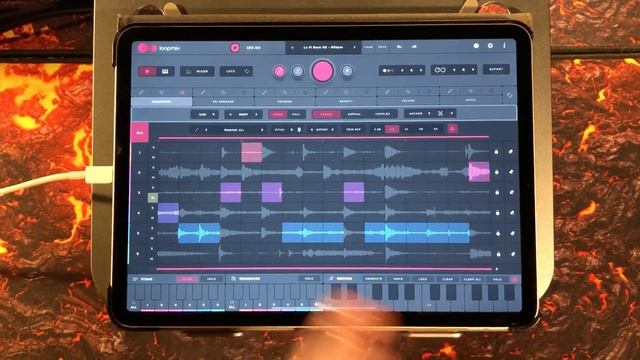This screenshot has height=360, width=640.
Task: Tap the pink tempo play icon in top bar
Action: tap(235, 48)
